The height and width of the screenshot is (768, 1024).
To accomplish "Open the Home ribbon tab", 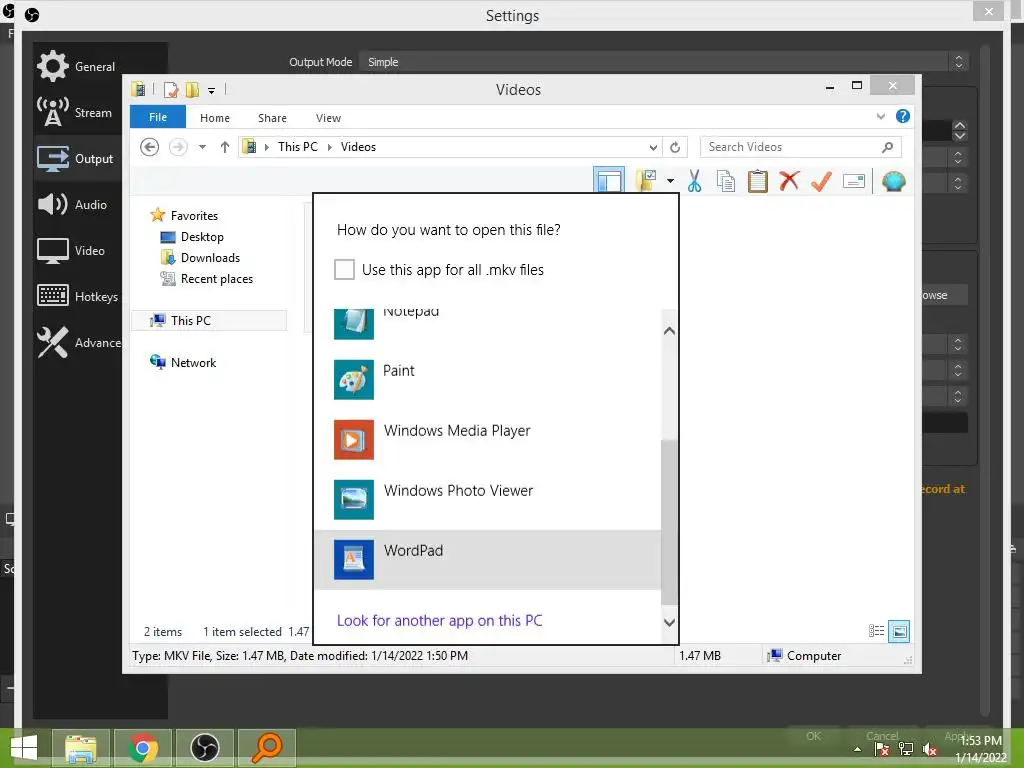I will 215,118.
